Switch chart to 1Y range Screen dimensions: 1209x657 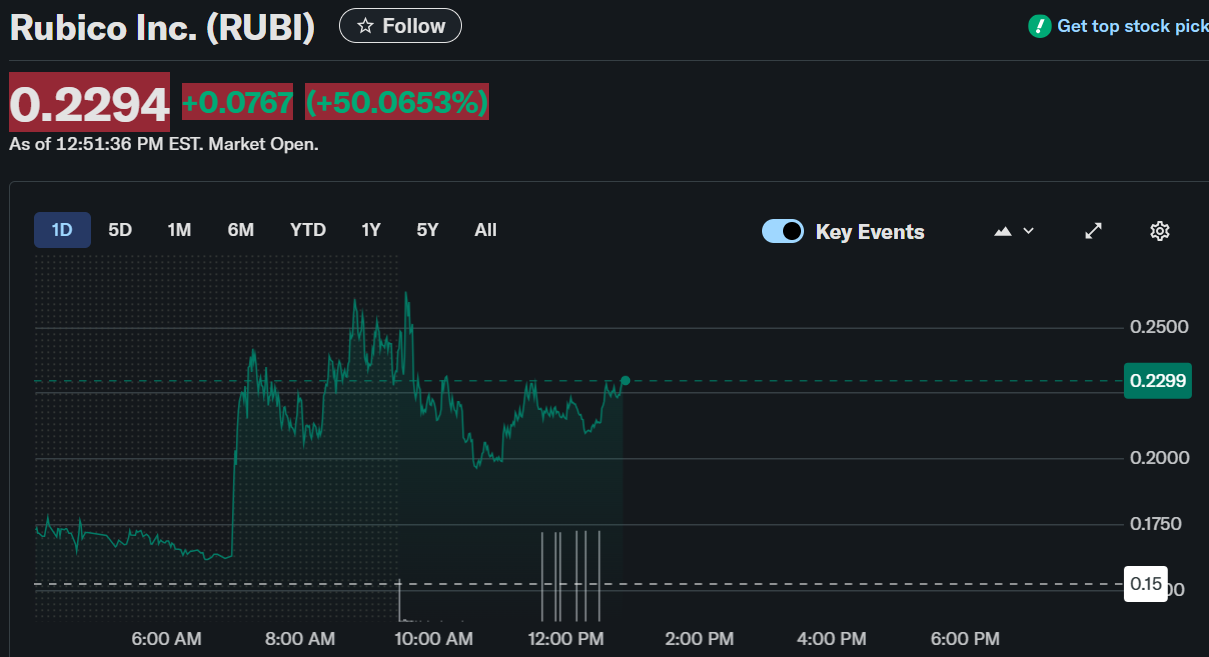tap(371, 230)
